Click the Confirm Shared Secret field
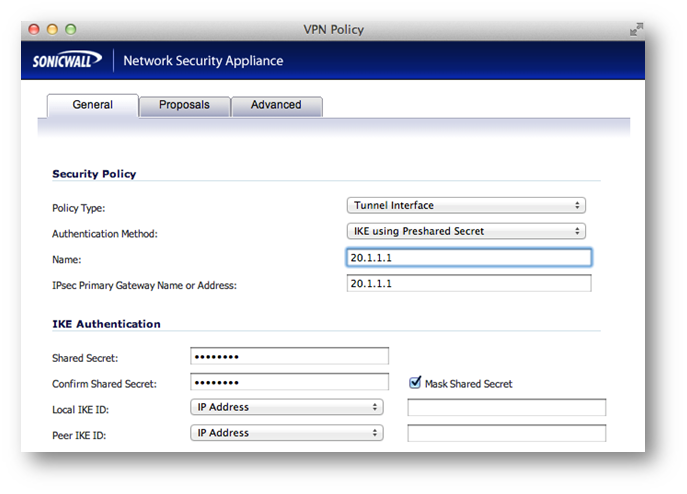The height and width of the screenshot is (494, 687). 289,382
